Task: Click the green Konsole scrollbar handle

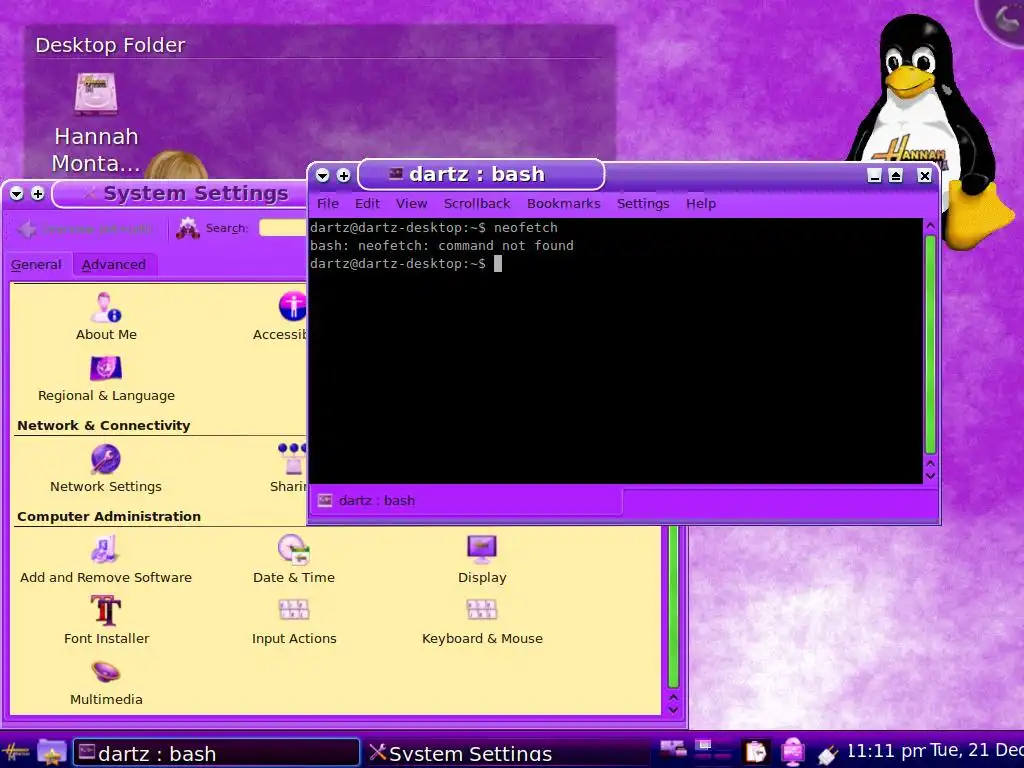Action: (x=931, y=344)
